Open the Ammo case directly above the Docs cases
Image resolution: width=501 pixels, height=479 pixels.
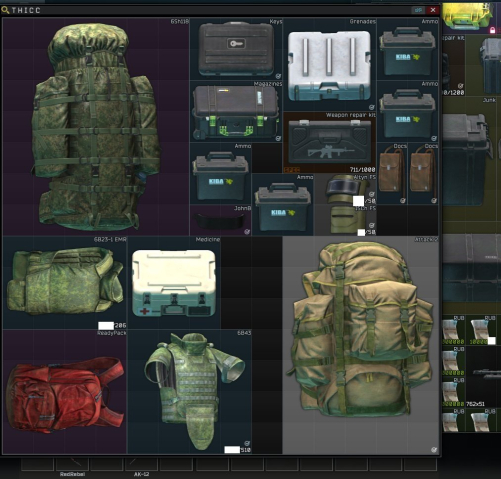pyautogui.click(x=407, y=111)
